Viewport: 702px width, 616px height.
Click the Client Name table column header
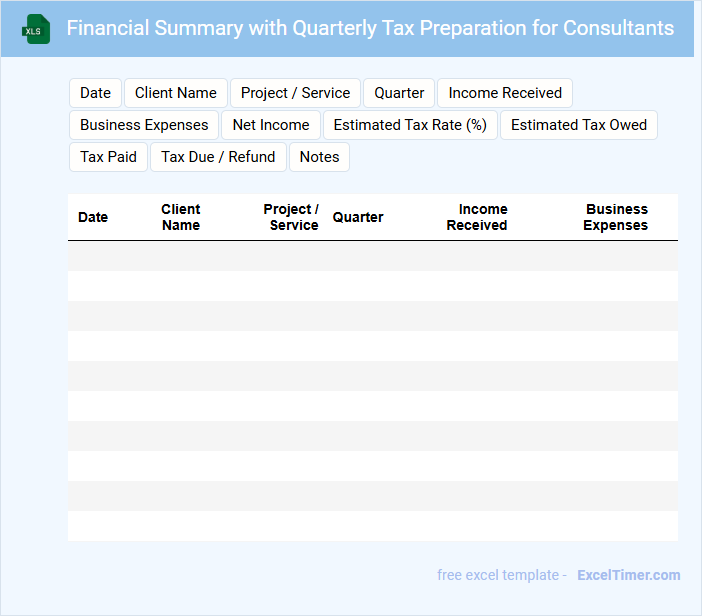click(181, 217)
